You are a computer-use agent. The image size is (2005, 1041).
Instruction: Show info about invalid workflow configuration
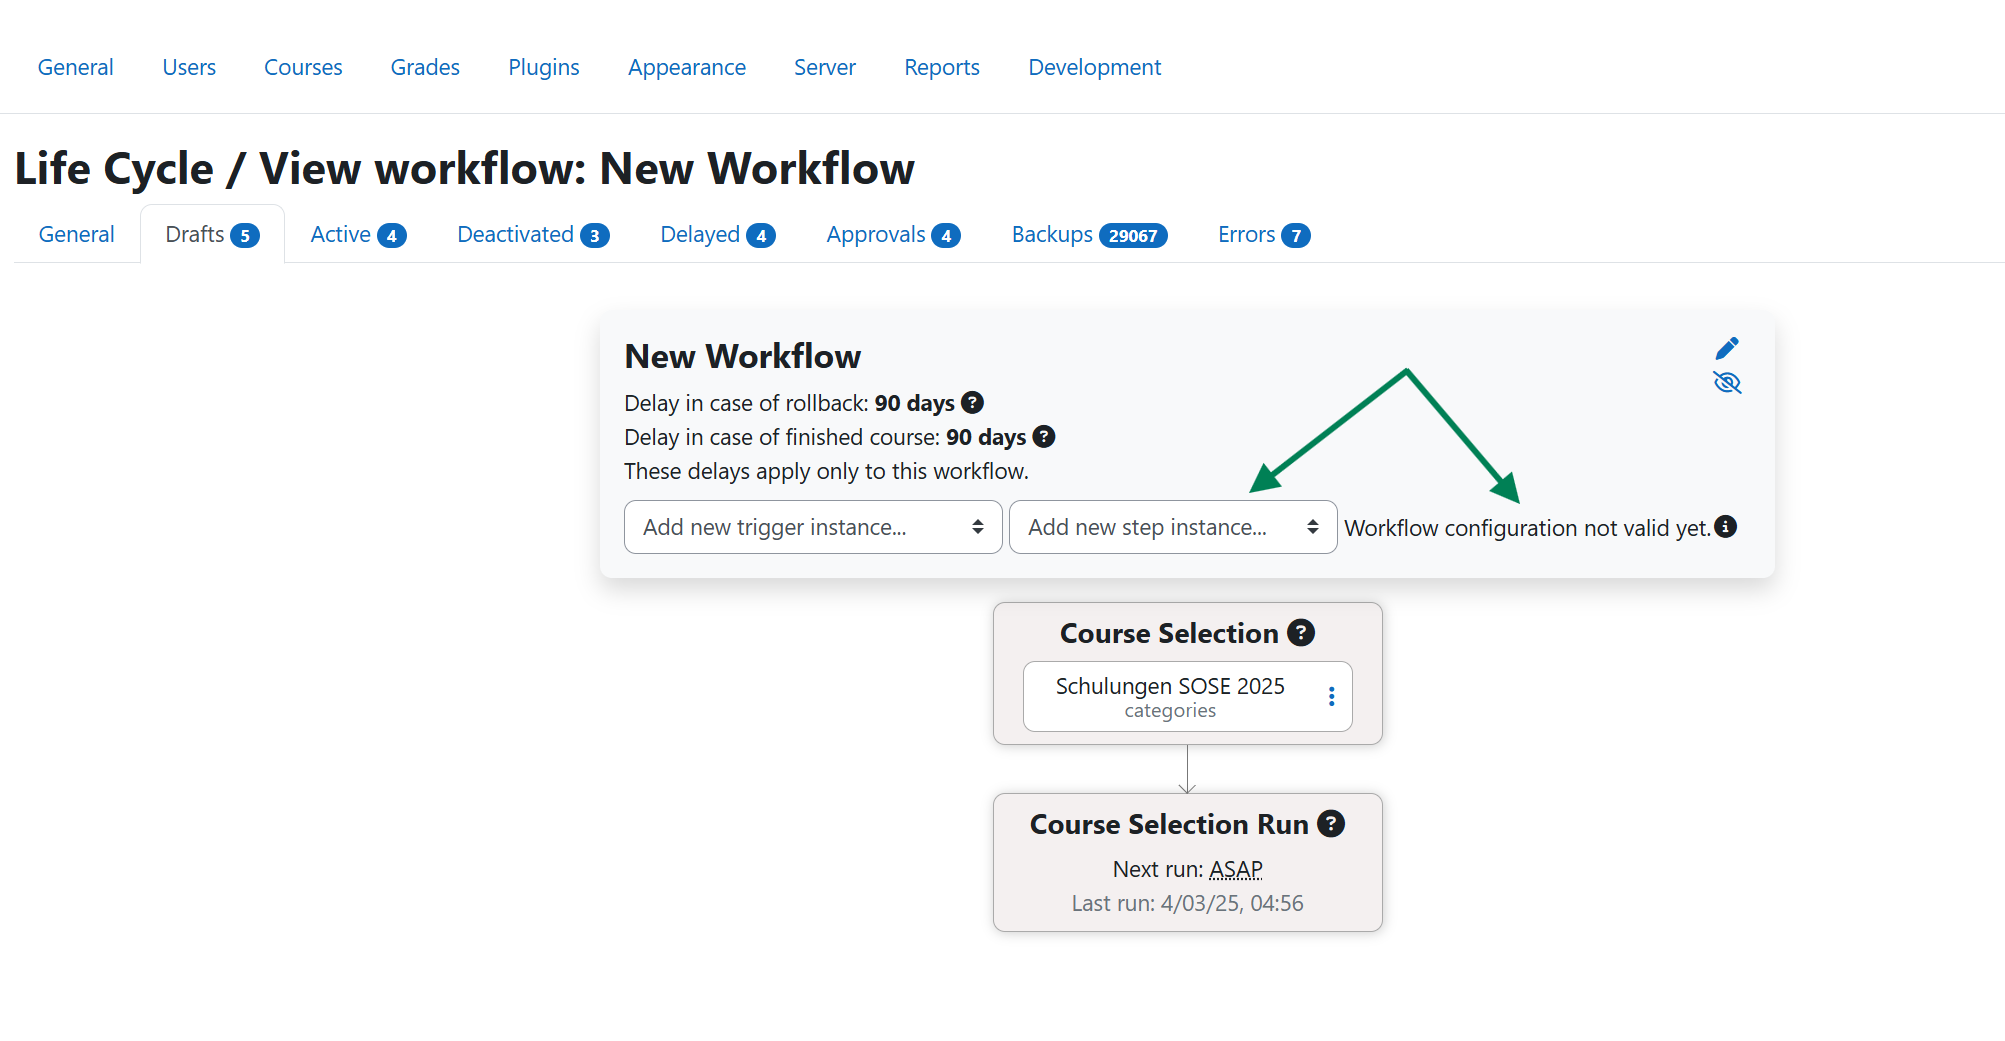(1725, 527)
